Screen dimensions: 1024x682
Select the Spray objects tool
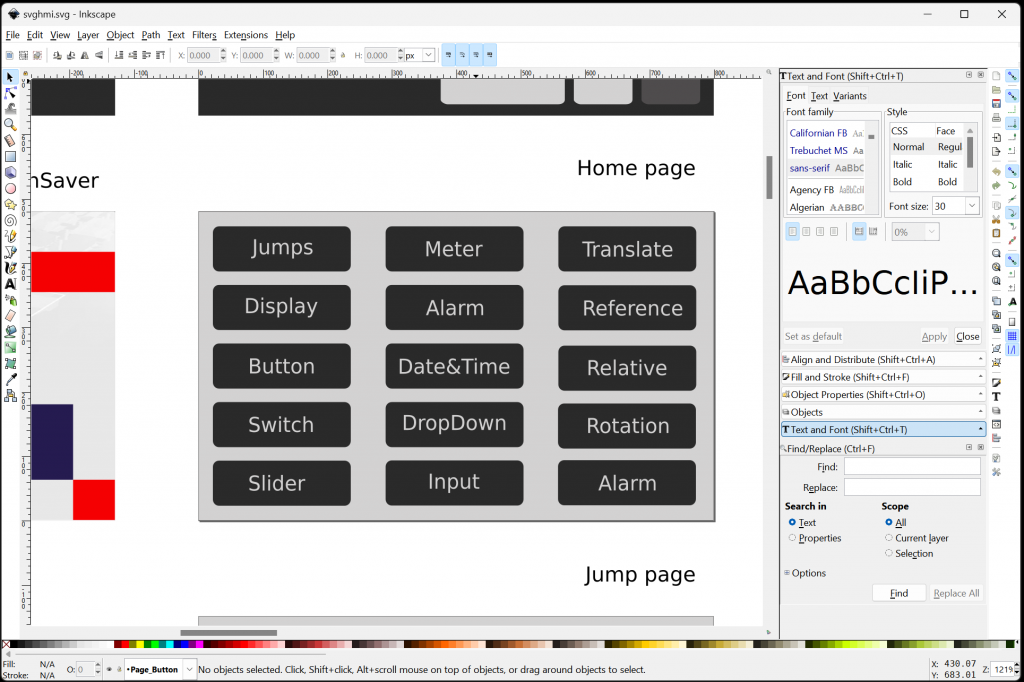click(10, 300)
